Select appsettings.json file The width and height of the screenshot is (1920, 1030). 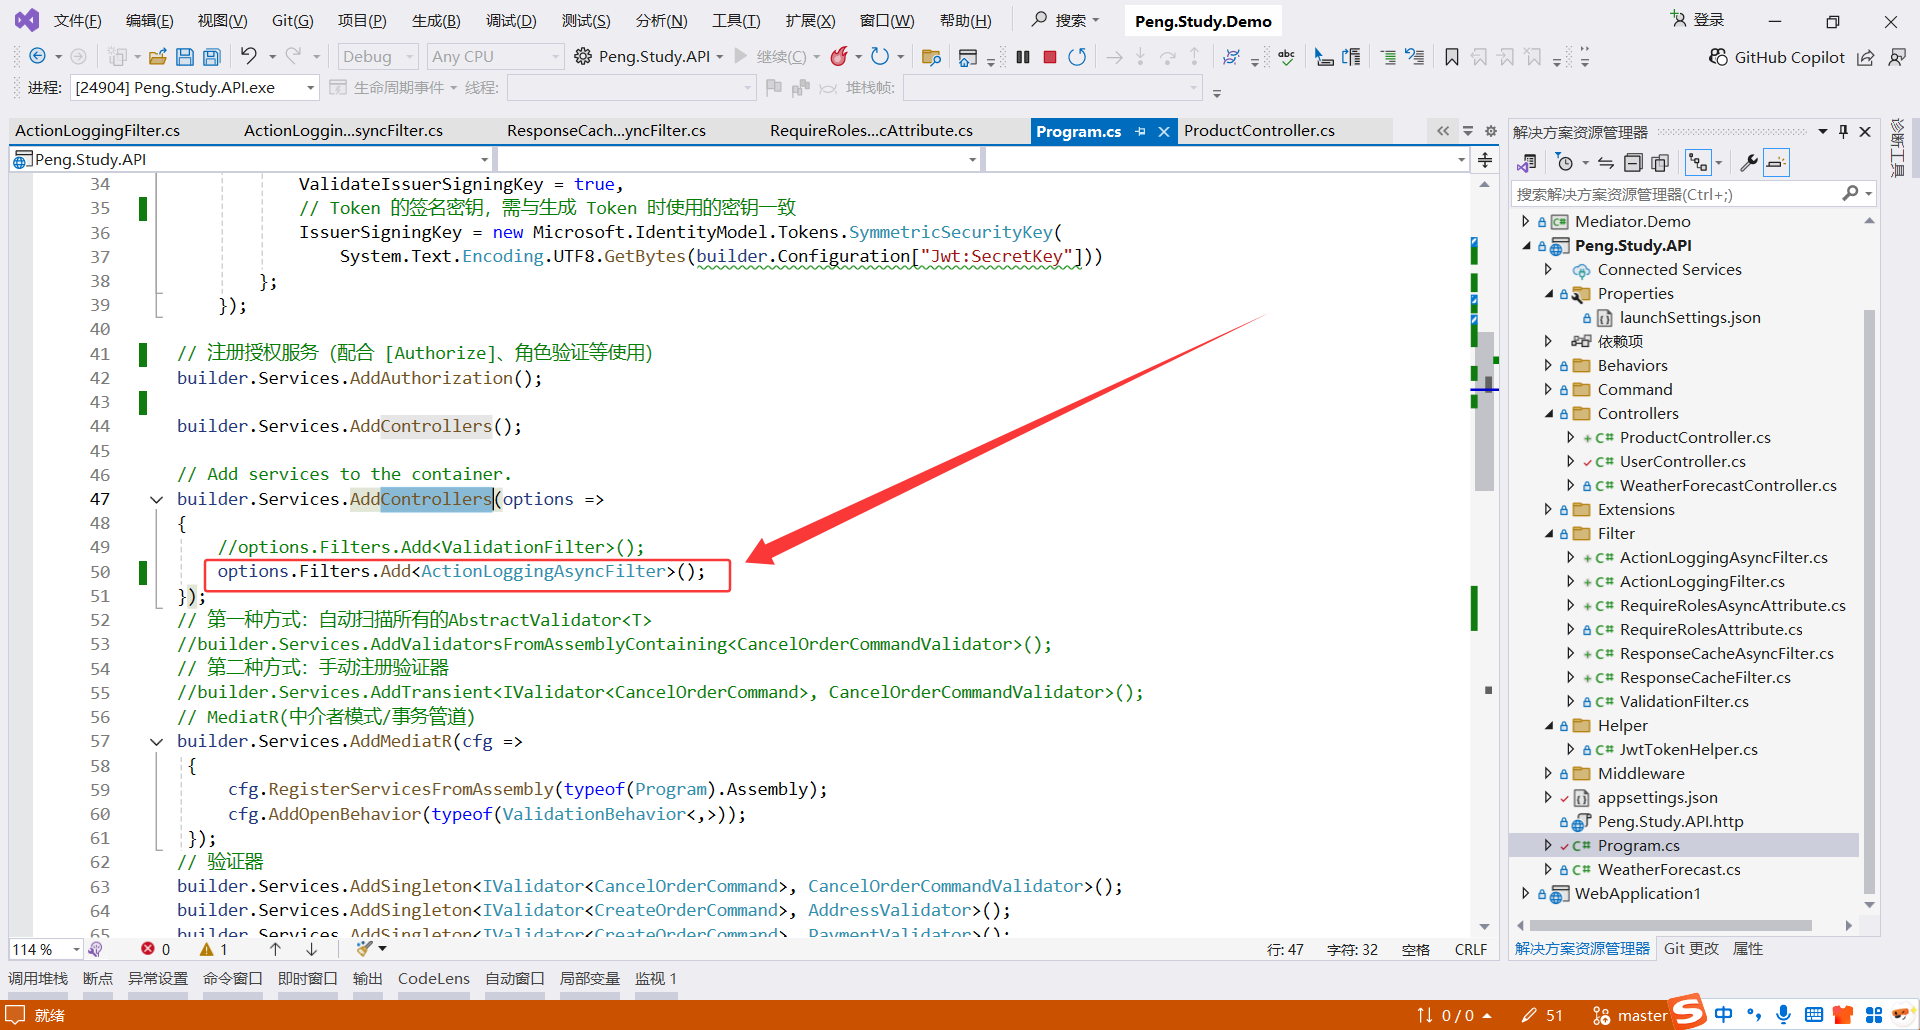[x=1657, y=797]
